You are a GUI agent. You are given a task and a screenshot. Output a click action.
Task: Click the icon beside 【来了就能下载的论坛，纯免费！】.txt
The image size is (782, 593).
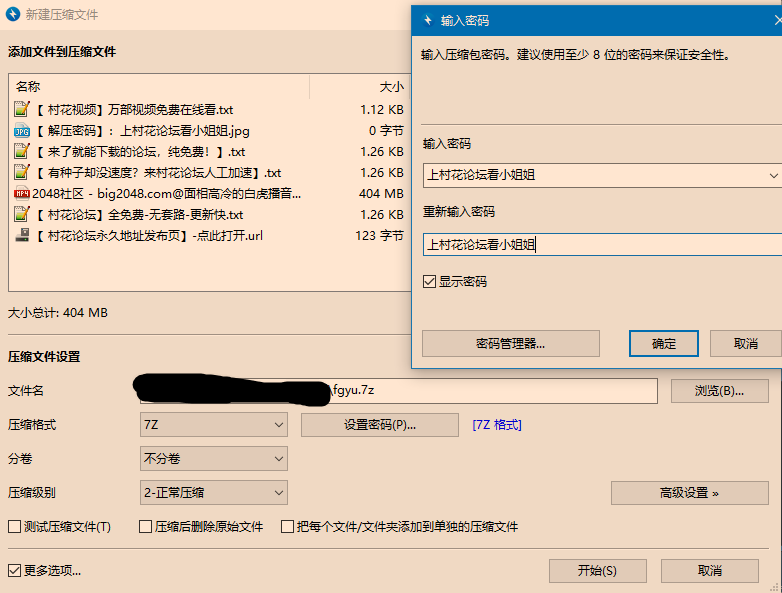click(x=21, y=151)
